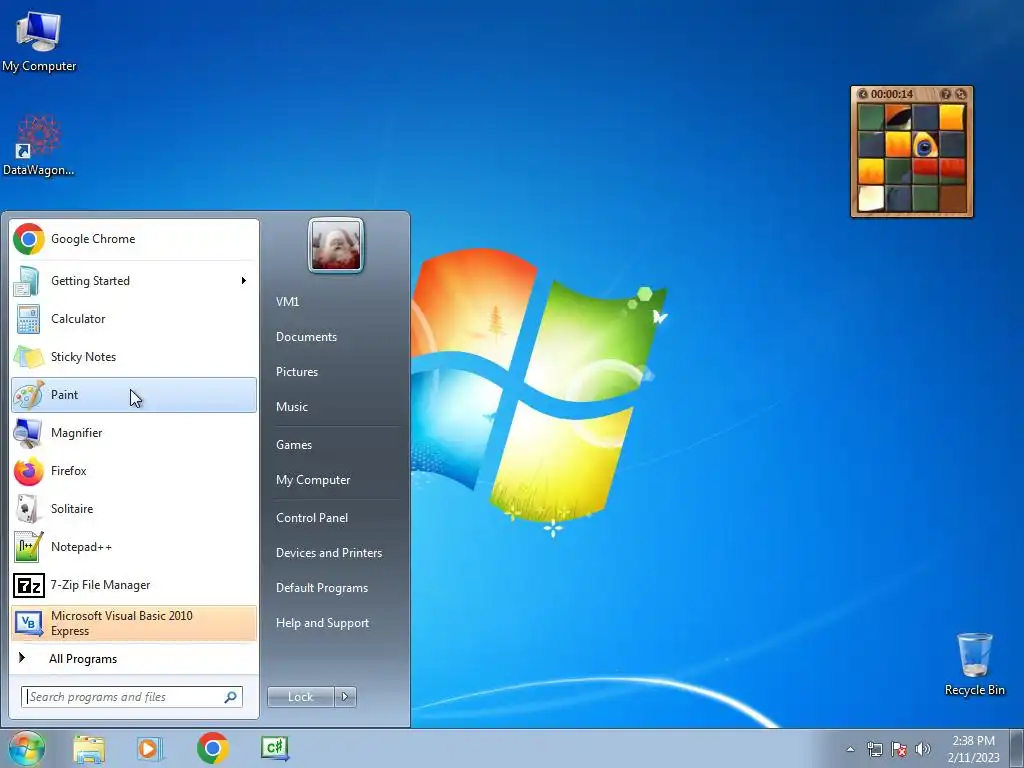Launch Microsoft Visual Basic 2010 Express
1024x768 pixels.
click(134, 623)
